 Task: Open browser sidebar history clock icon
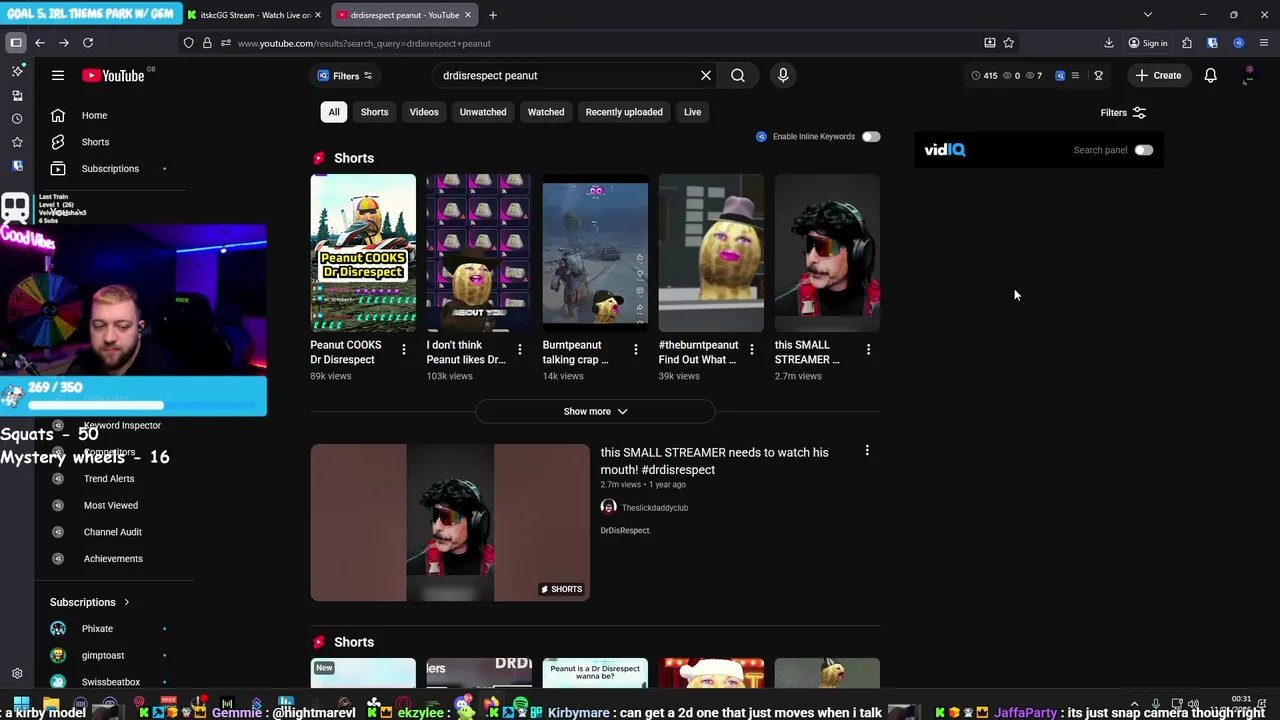pos(17,118)
